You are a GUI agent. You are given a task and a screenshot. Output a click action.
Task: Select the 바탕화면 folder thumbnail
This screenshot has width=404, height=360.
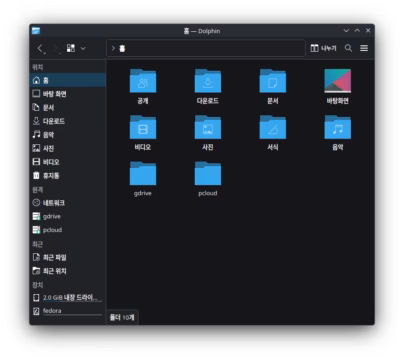pyautogui.click(x=338, y=81)
